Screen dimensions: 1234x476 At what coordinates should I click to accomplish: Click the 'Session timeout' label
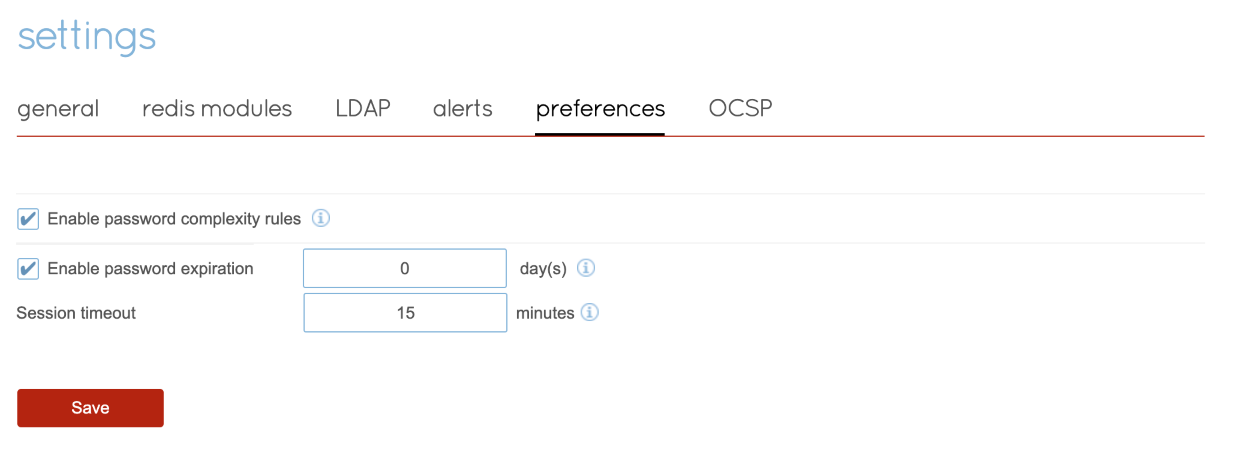click(x=76, y=313)
